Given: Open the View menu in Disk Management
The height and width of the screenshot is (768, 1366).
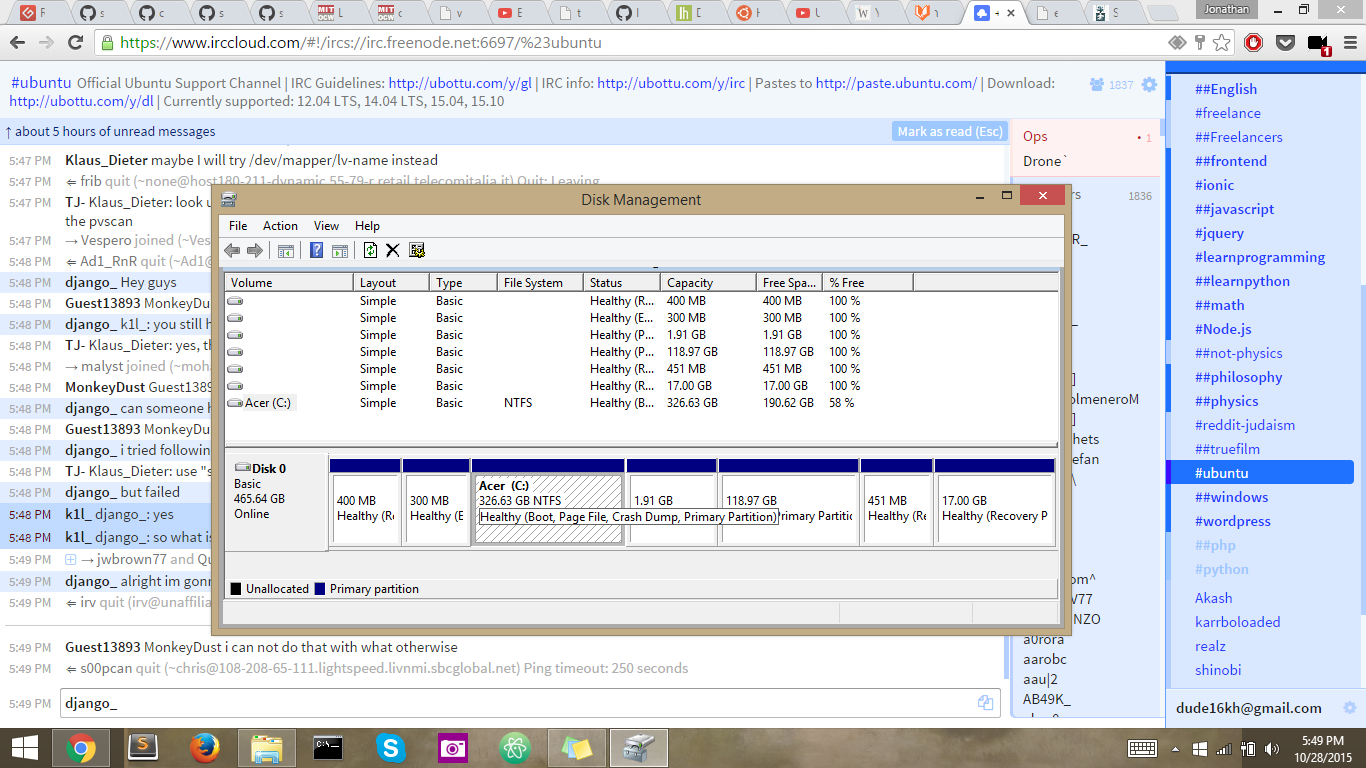Looking at the screenshot, I should [x=326, y=226].
